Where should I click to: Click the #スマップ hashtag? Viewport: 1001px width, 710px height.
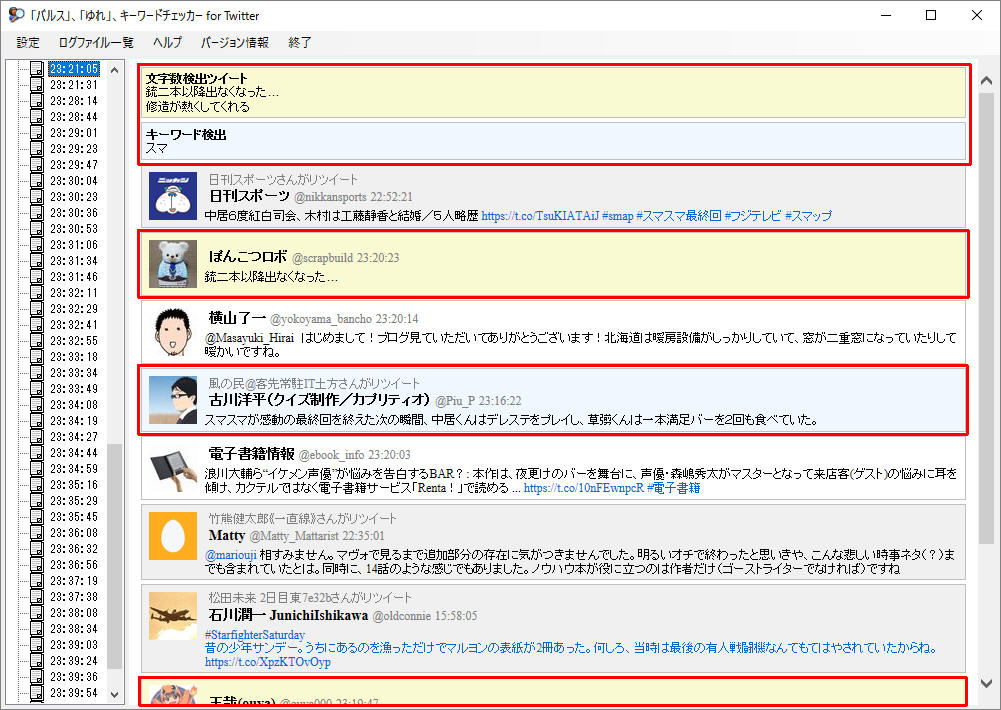[808, 216]
